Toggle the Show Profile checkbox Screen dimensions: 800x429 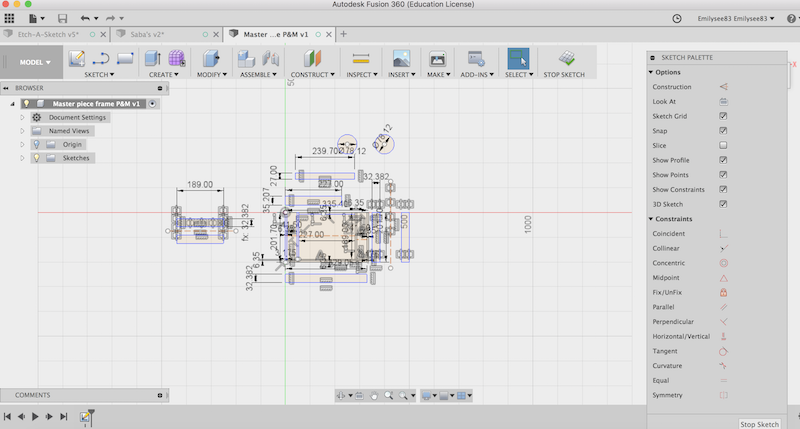(x=723, y=160)
